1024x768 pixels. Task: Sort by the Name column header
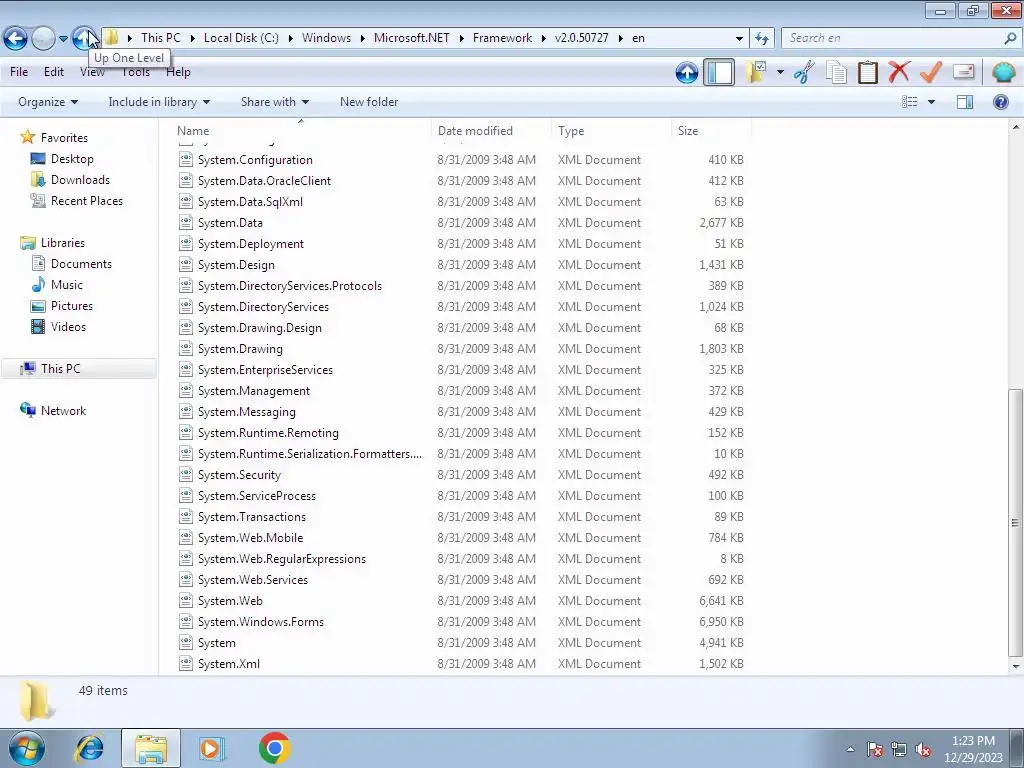(x=301, y=131)
